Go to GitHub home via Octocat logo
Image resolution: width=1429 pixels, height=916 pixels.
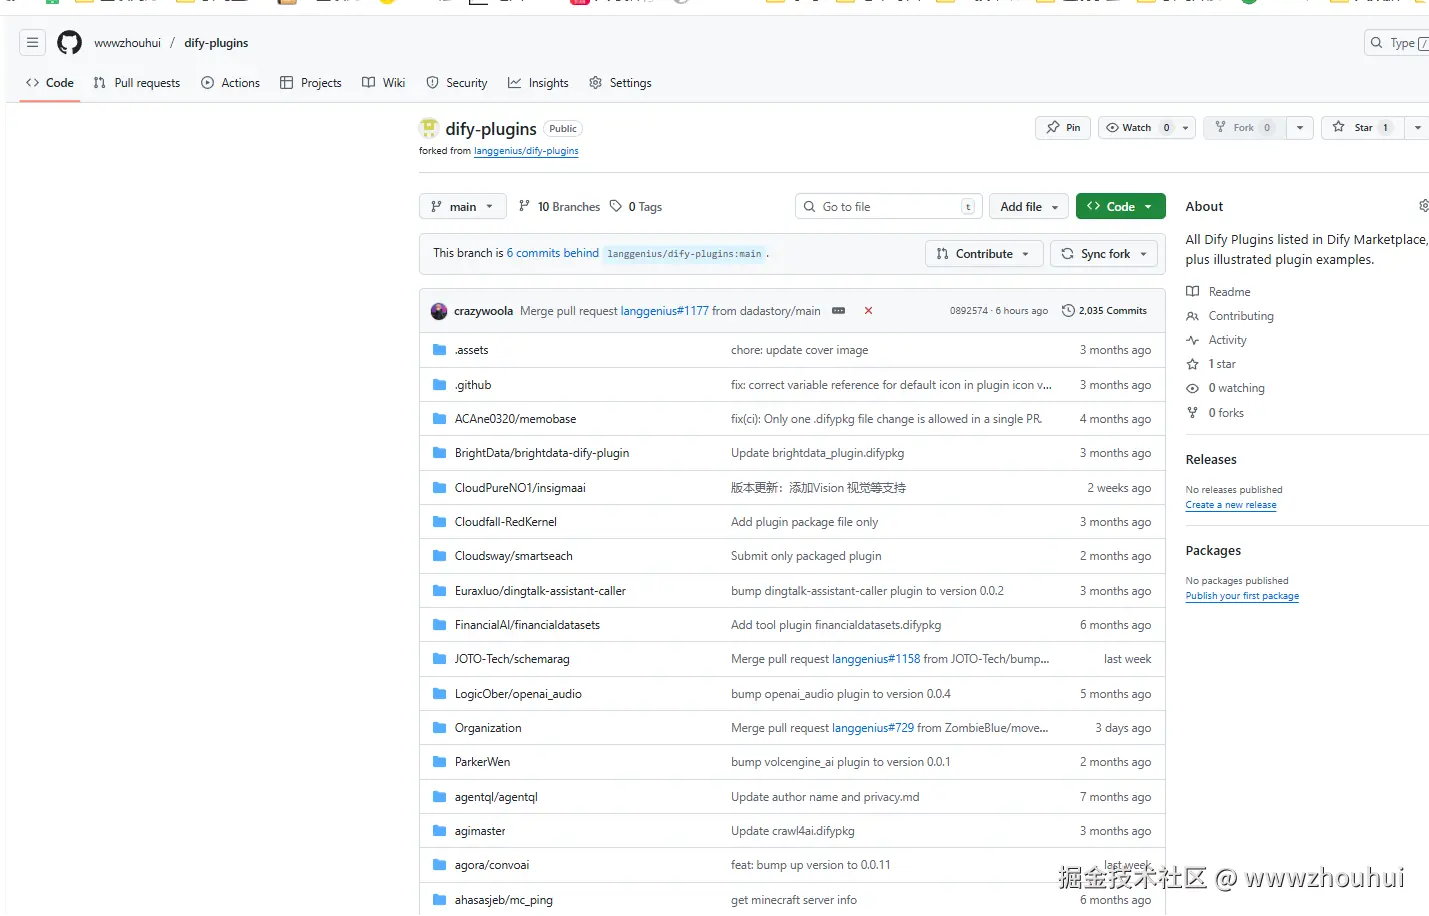point(69,42)
